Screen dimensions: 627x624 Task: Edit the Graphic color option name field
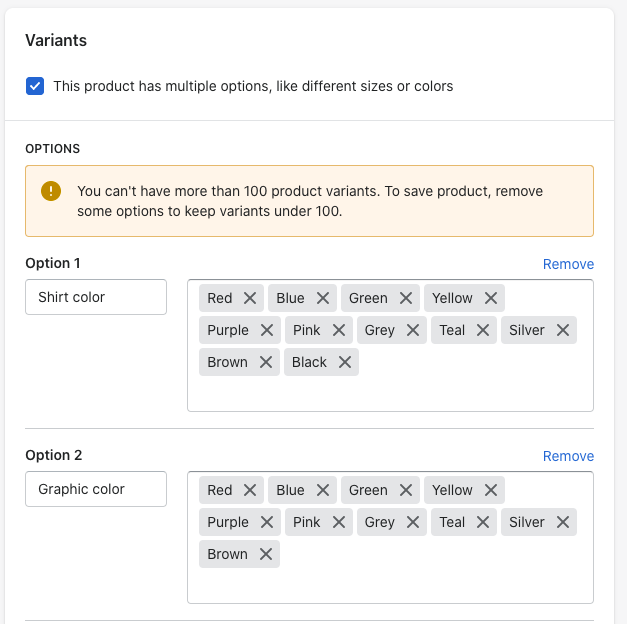[96, 489]
